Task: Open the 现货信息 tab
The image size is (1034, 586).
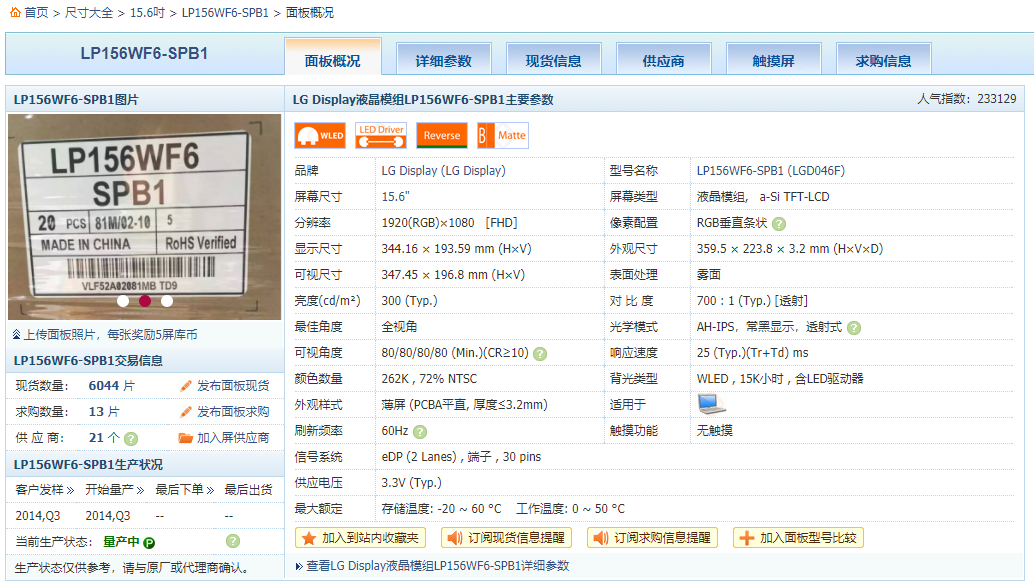Action: point(553,59)
